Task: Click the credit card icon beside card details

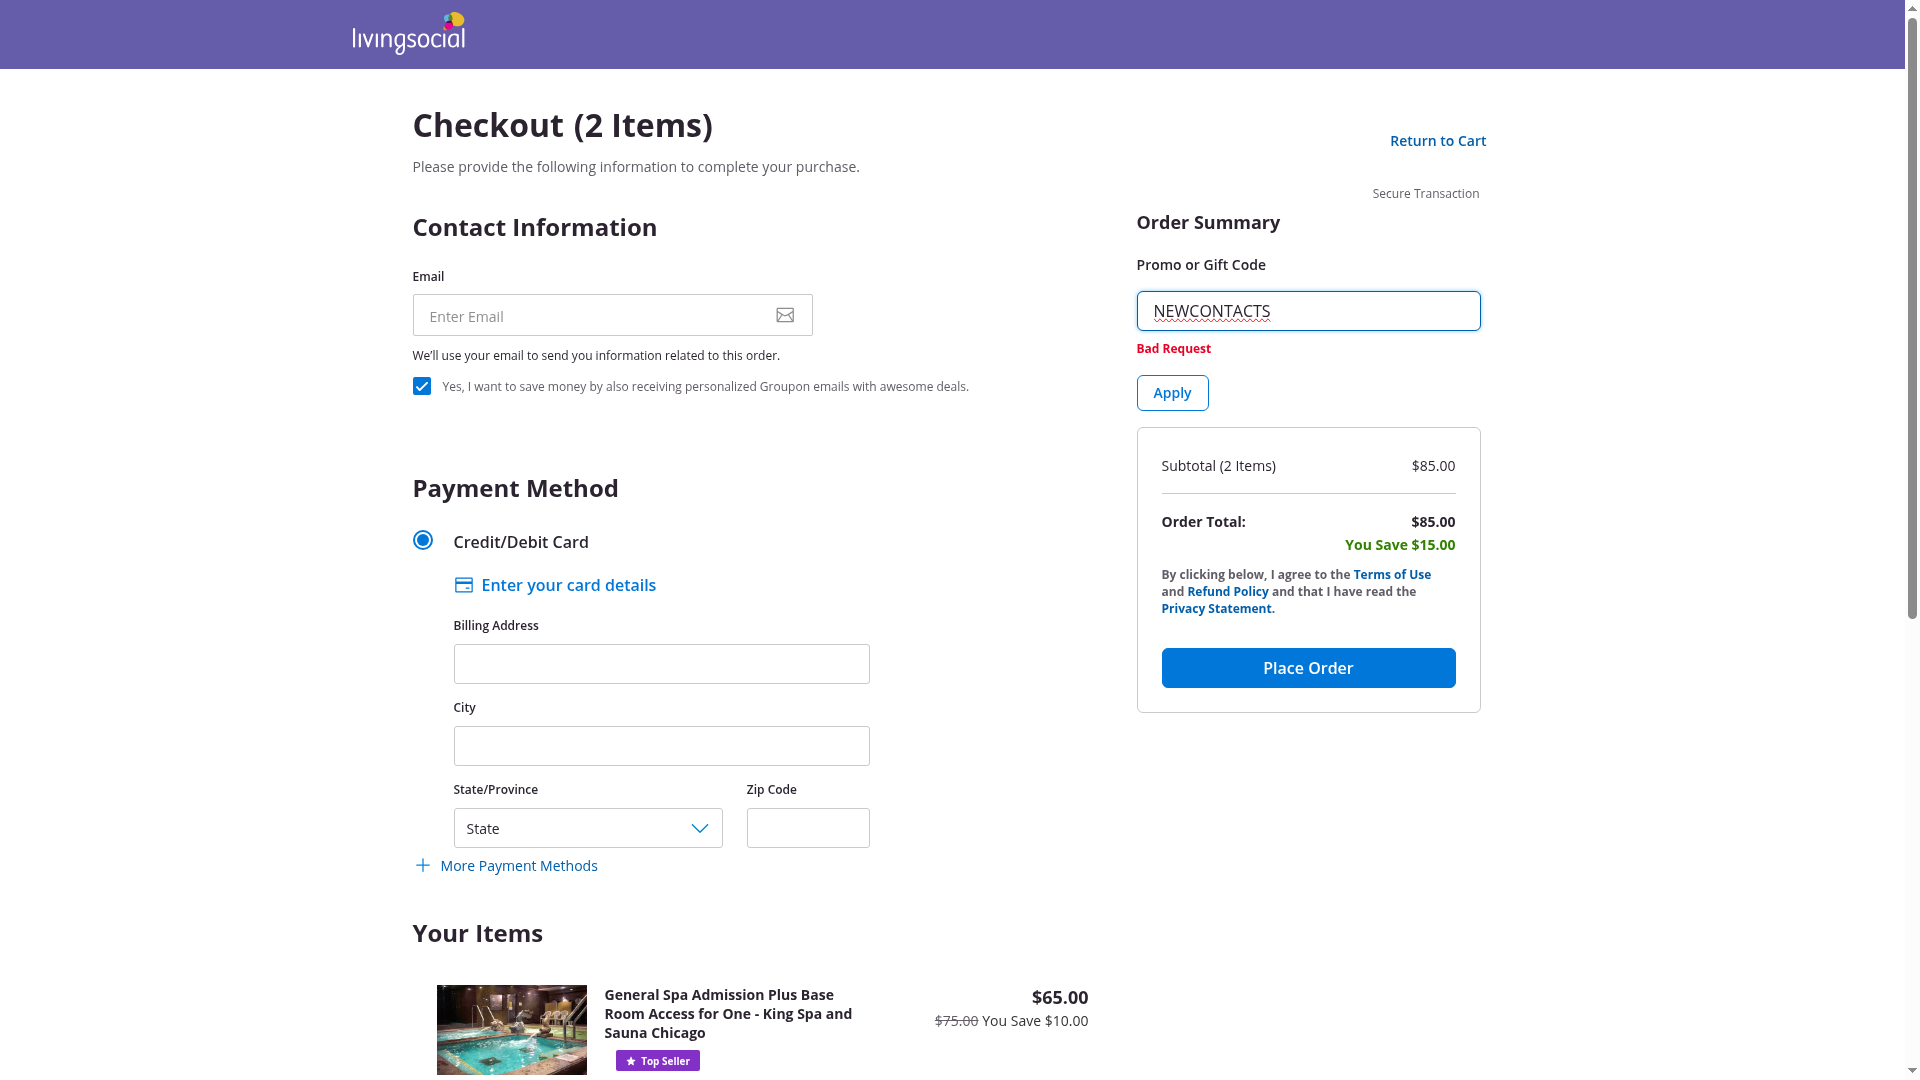Action: (463, 585)
